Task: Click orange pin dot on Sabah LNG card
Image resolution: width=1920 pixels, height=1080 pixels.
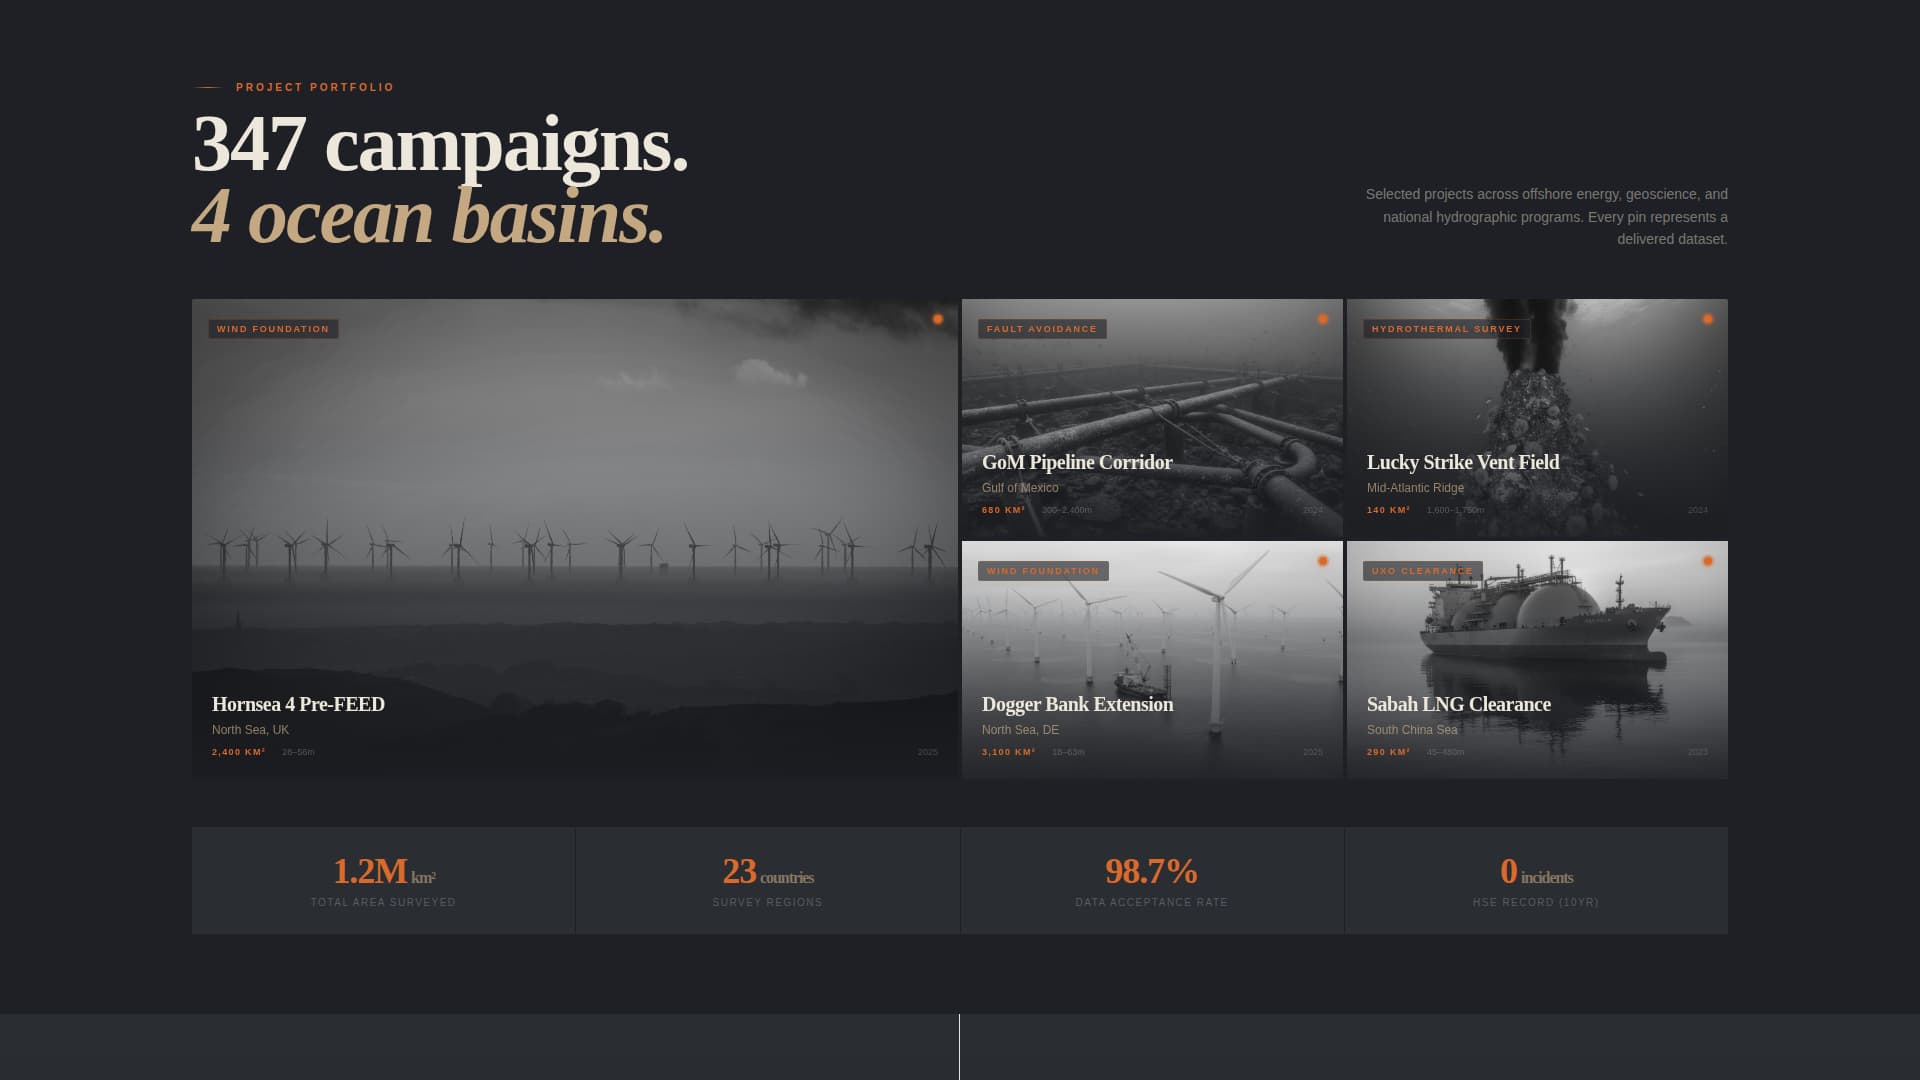Action: (1708, 561)
